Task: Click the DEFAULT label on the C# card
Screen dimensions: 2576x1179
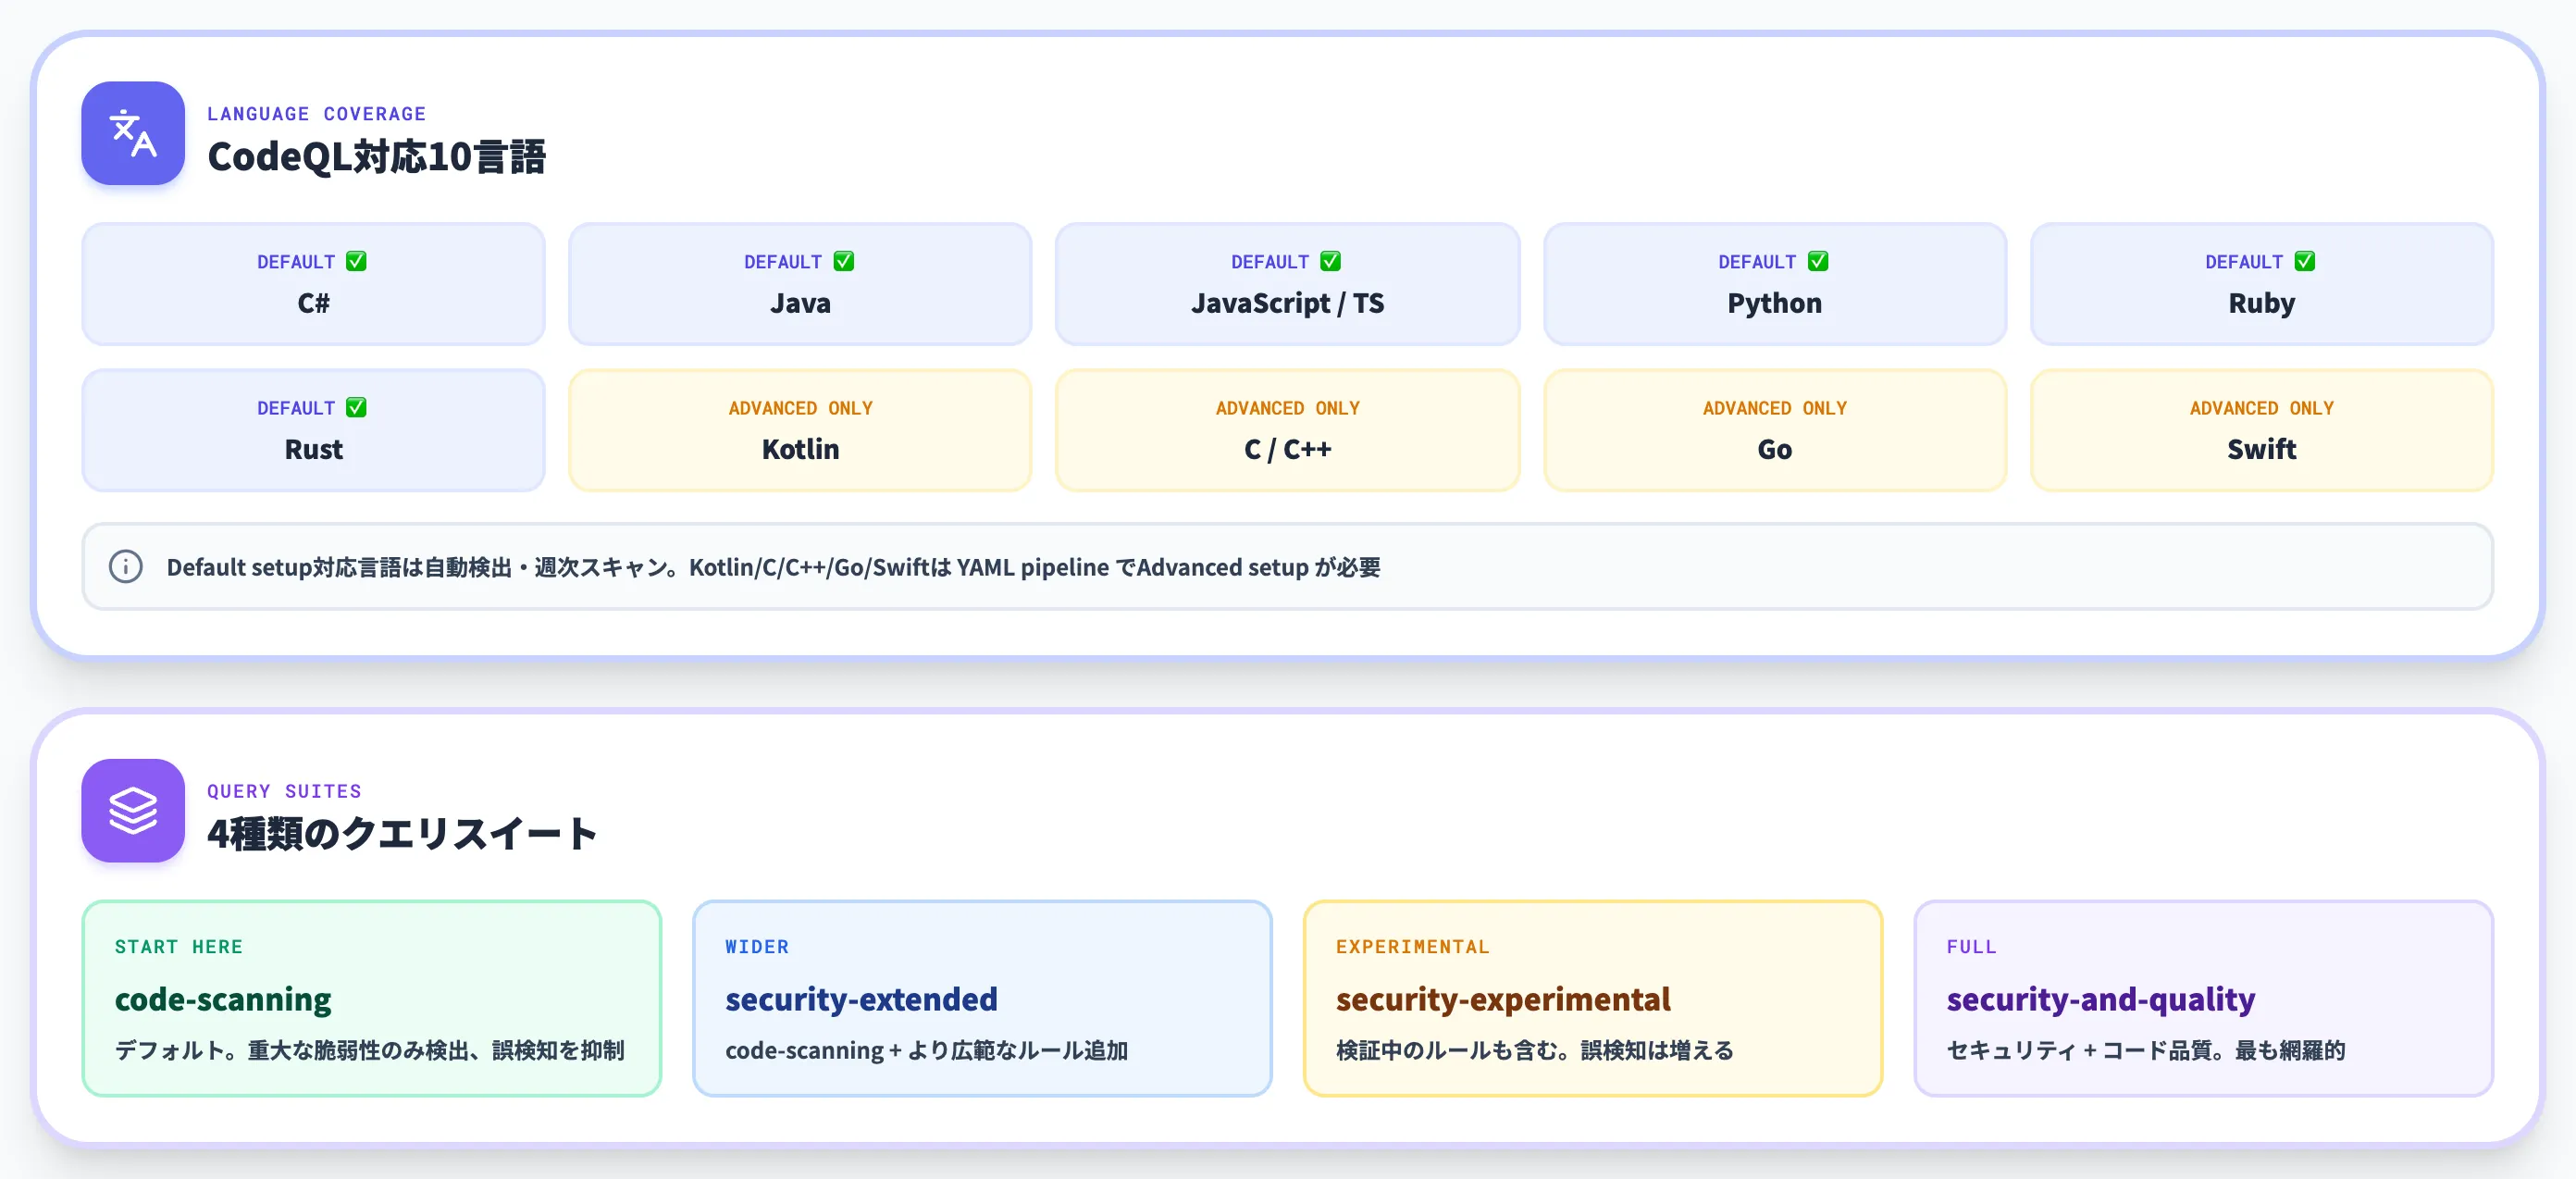Action: tap(296, 262)
